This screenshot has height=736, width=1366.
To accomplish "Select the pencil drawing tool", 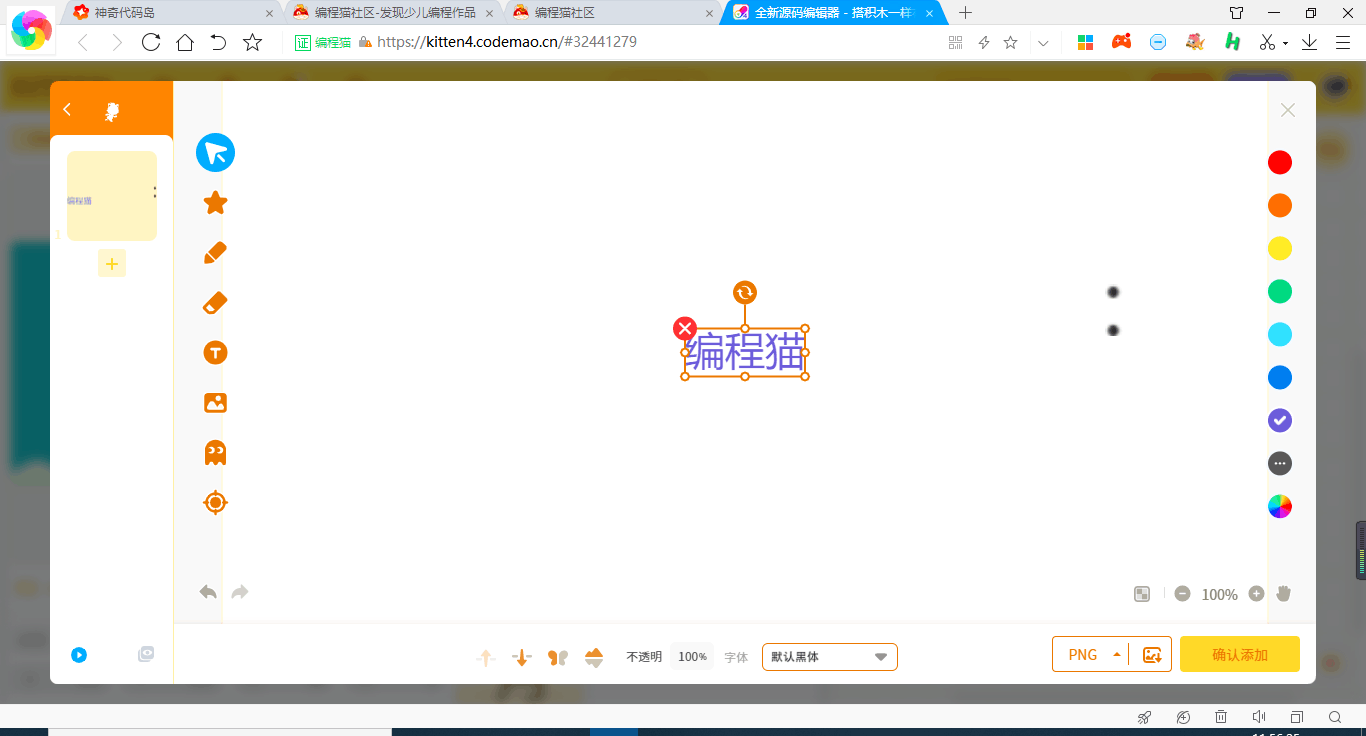I will pos(215,253).
